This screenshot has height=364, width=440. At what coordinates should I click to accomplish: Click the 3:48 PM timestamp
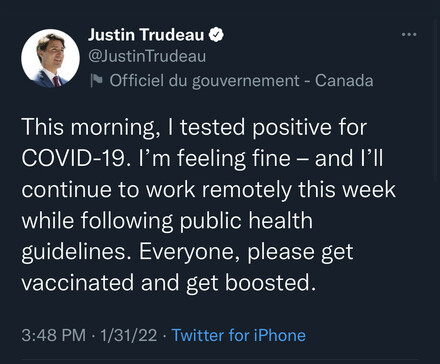pyautogui.click(x=54, y=335)
